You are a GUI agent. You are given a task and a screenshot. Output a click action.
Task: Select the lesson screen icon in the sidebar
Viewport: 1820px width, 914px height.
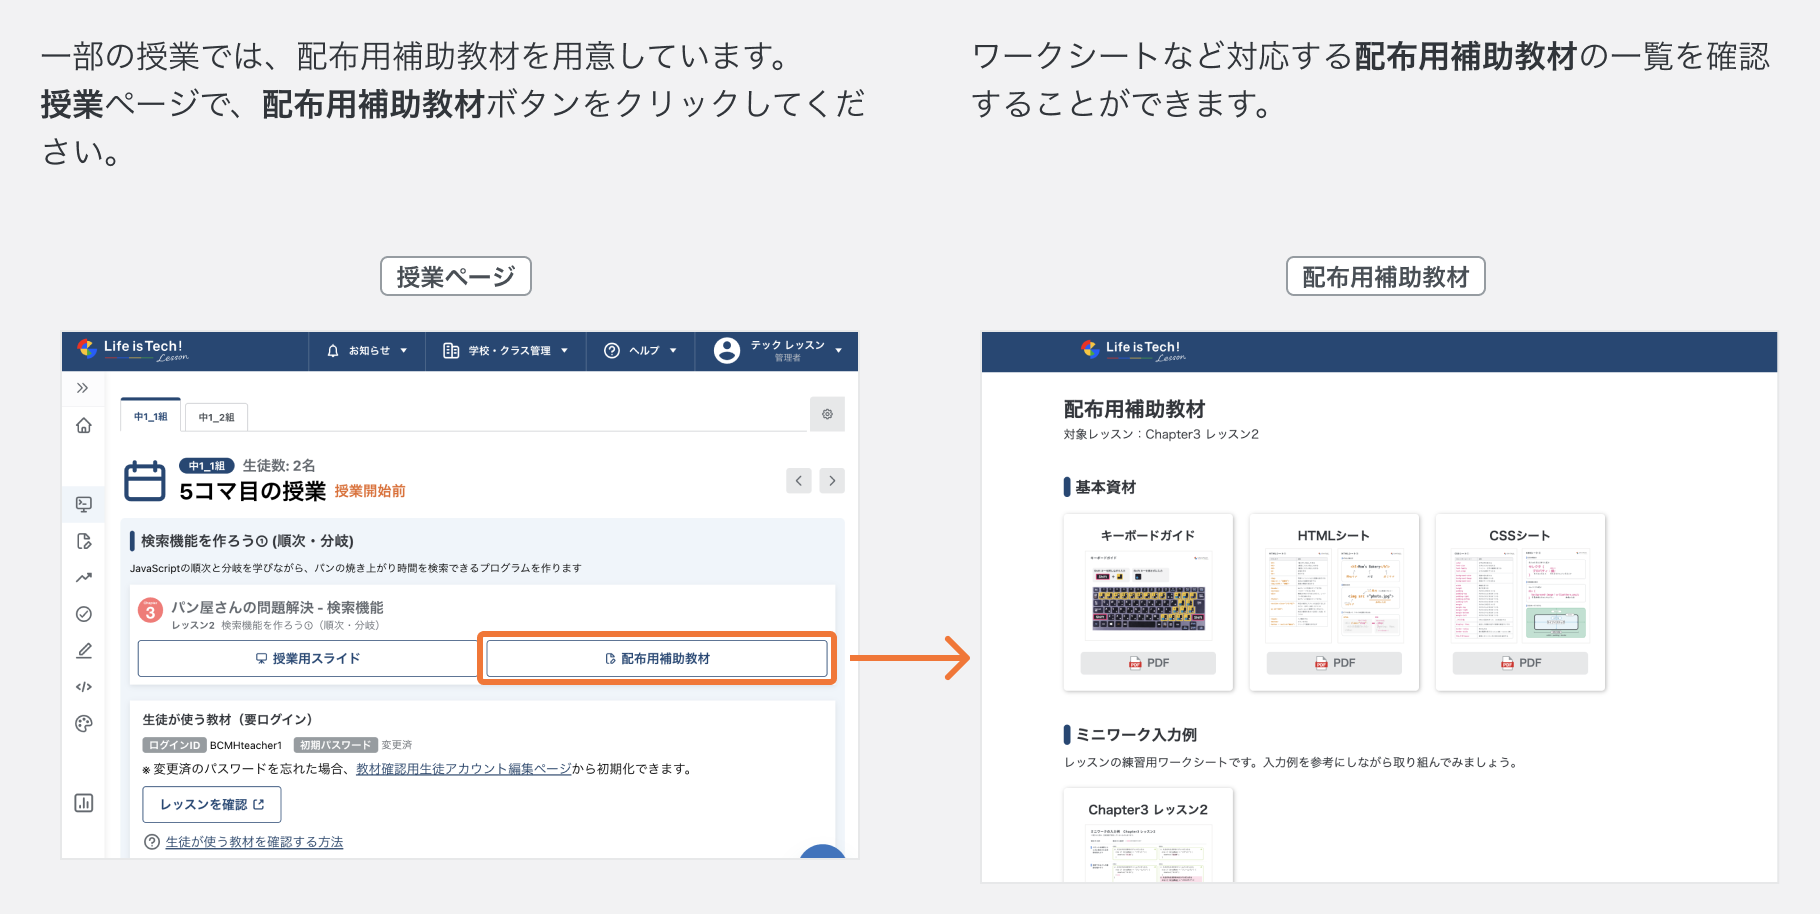pos(84,504)
